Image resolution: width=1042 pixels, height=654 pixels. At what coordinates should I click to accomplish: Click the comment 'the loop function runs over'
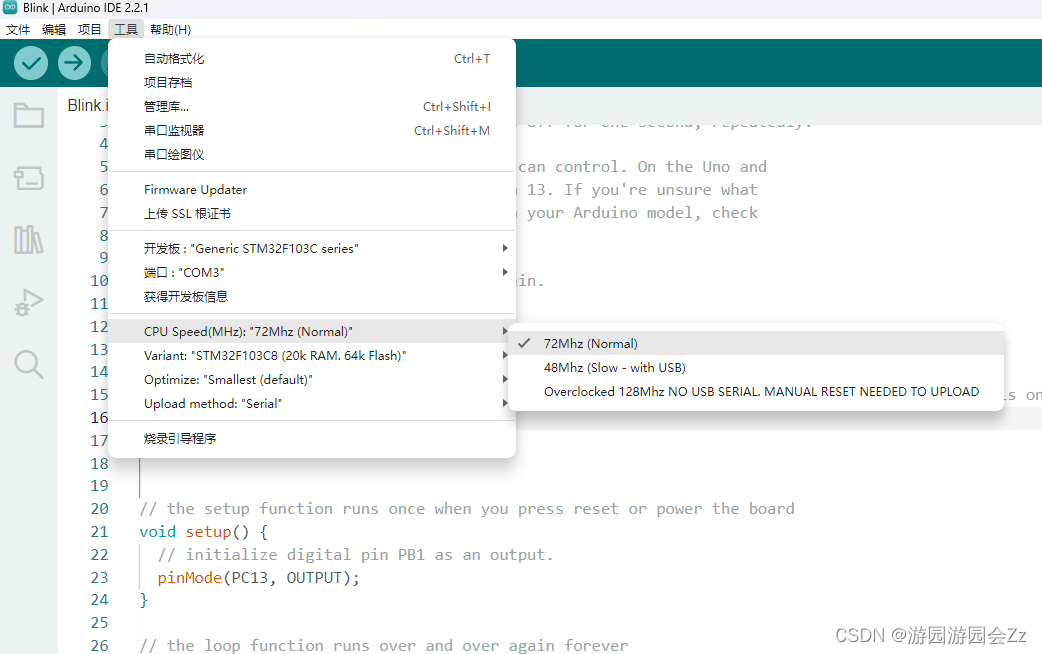point(384,645)
